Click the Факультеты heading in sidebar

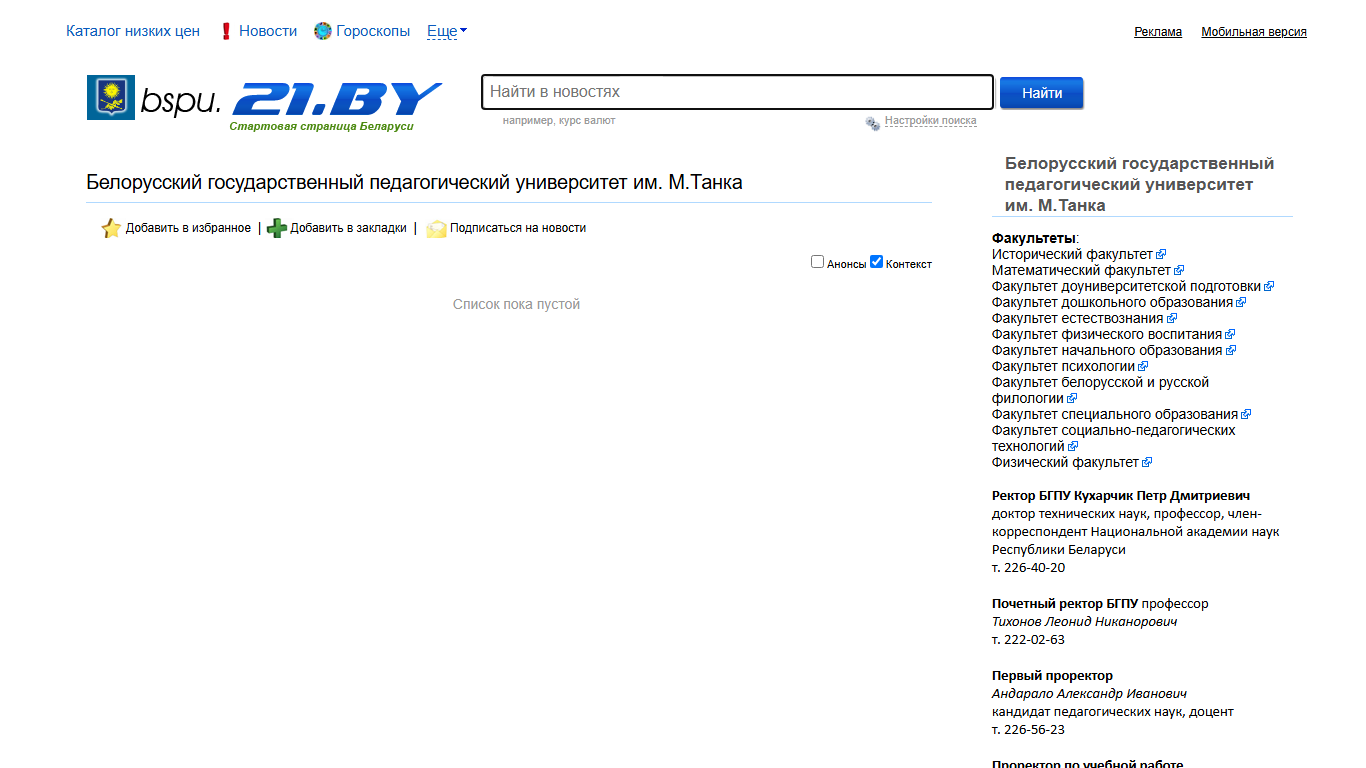[x=1034, y=238]
